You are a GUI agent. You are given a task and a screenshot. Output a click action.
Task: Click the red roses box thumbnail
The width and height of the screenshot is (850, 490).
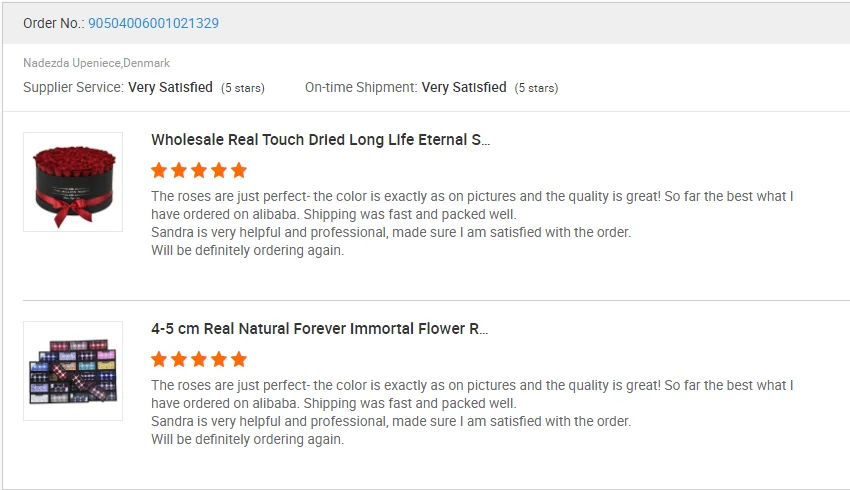pyautogui.click(x=73, y=182)
